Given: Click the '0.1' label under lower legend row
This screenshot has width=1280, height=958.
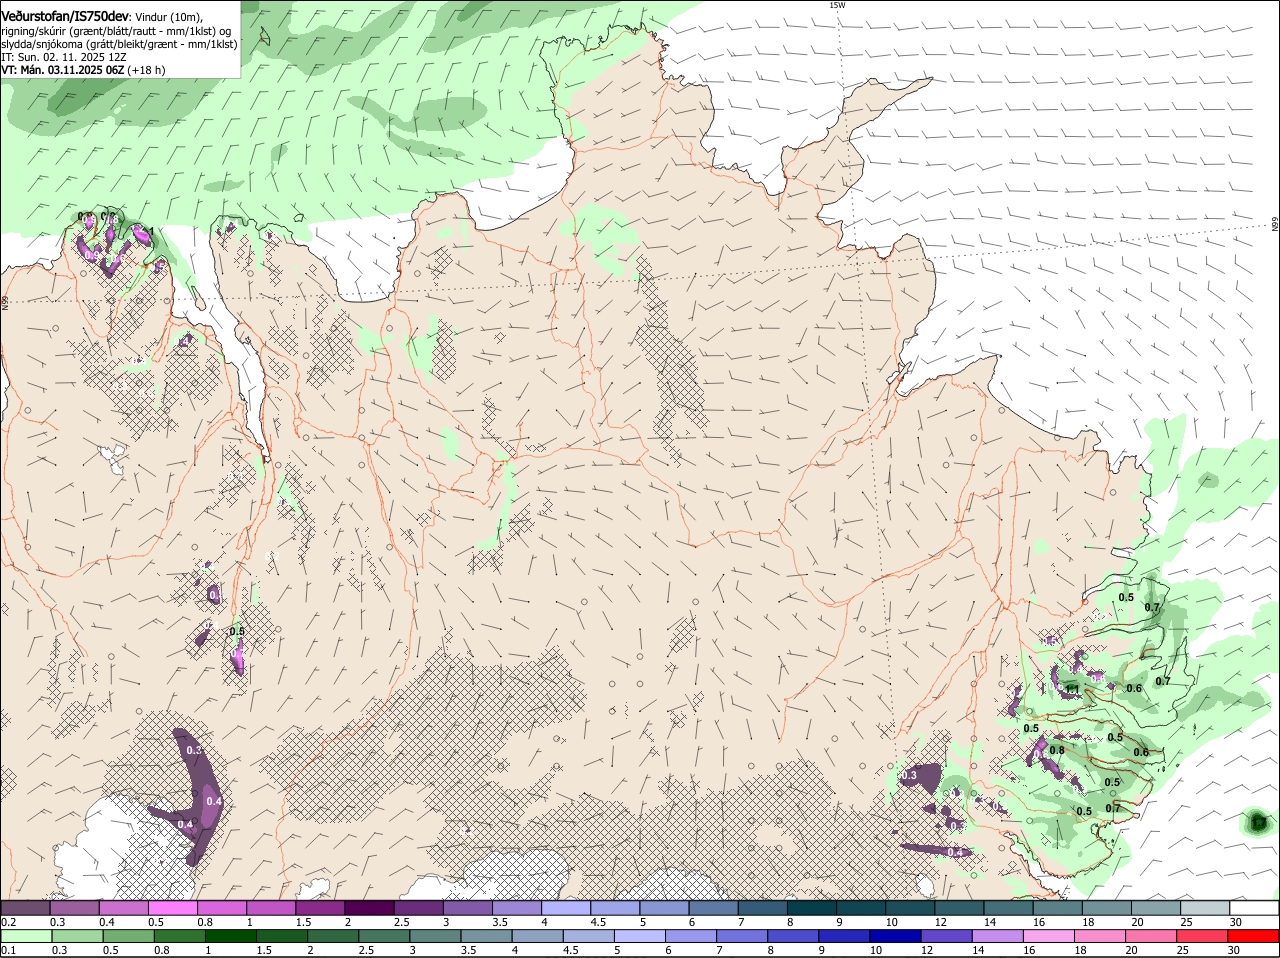Looking at the screenshot, I should (8, 950).
